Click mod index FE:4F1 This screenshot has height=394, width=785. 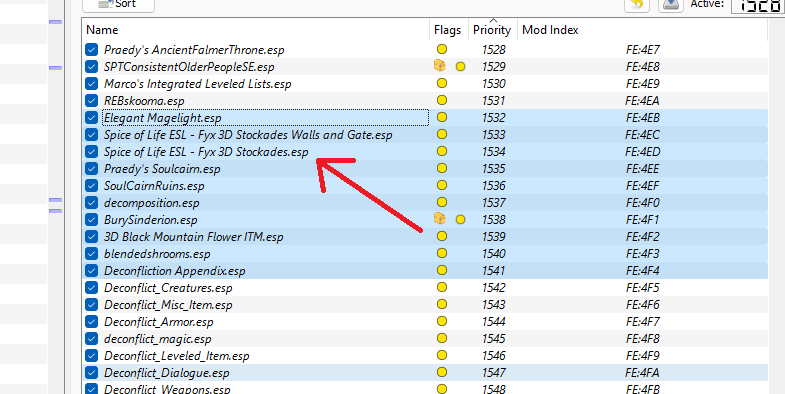pyautogui.click(x=643, y=220)
